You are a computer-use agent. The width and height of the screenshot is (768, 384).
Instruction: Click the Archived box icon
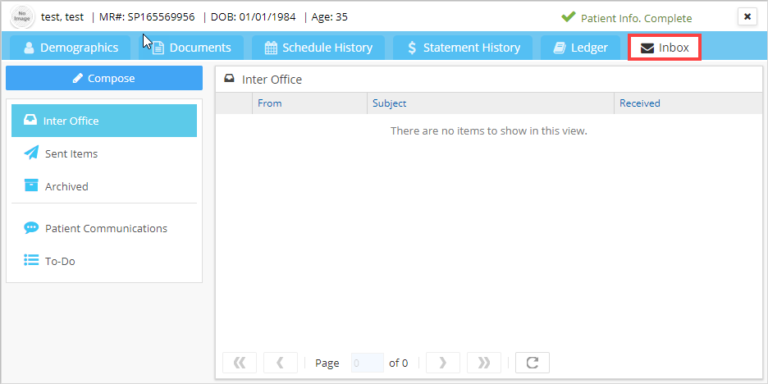pos(31,186)
